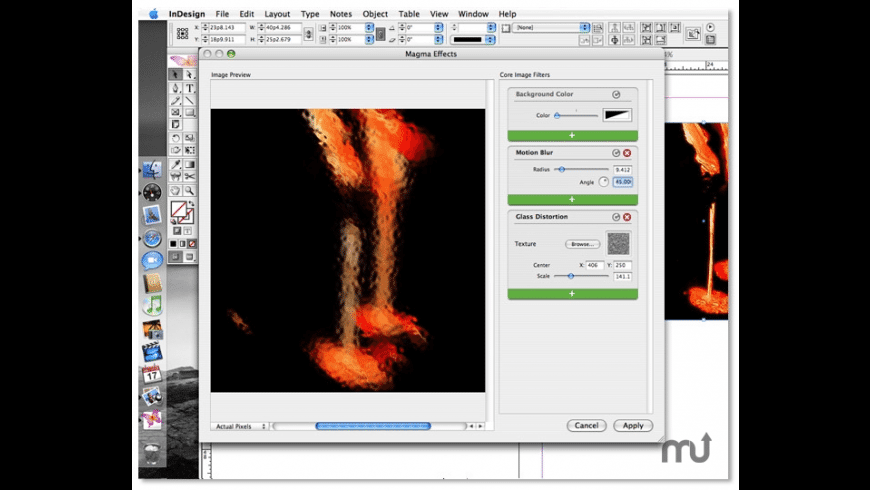
Task: Click the Motion Blur Angle input field
Action: [623, 182]
